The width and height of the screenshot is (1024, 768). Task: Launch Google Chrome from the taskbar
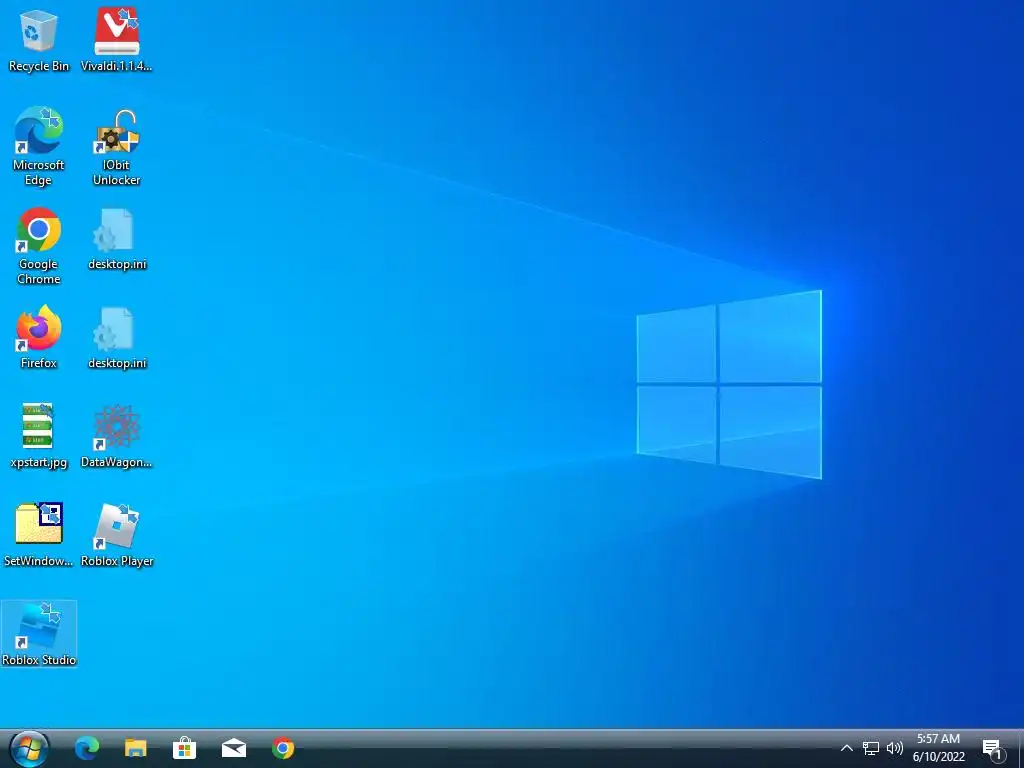(283, 748)
